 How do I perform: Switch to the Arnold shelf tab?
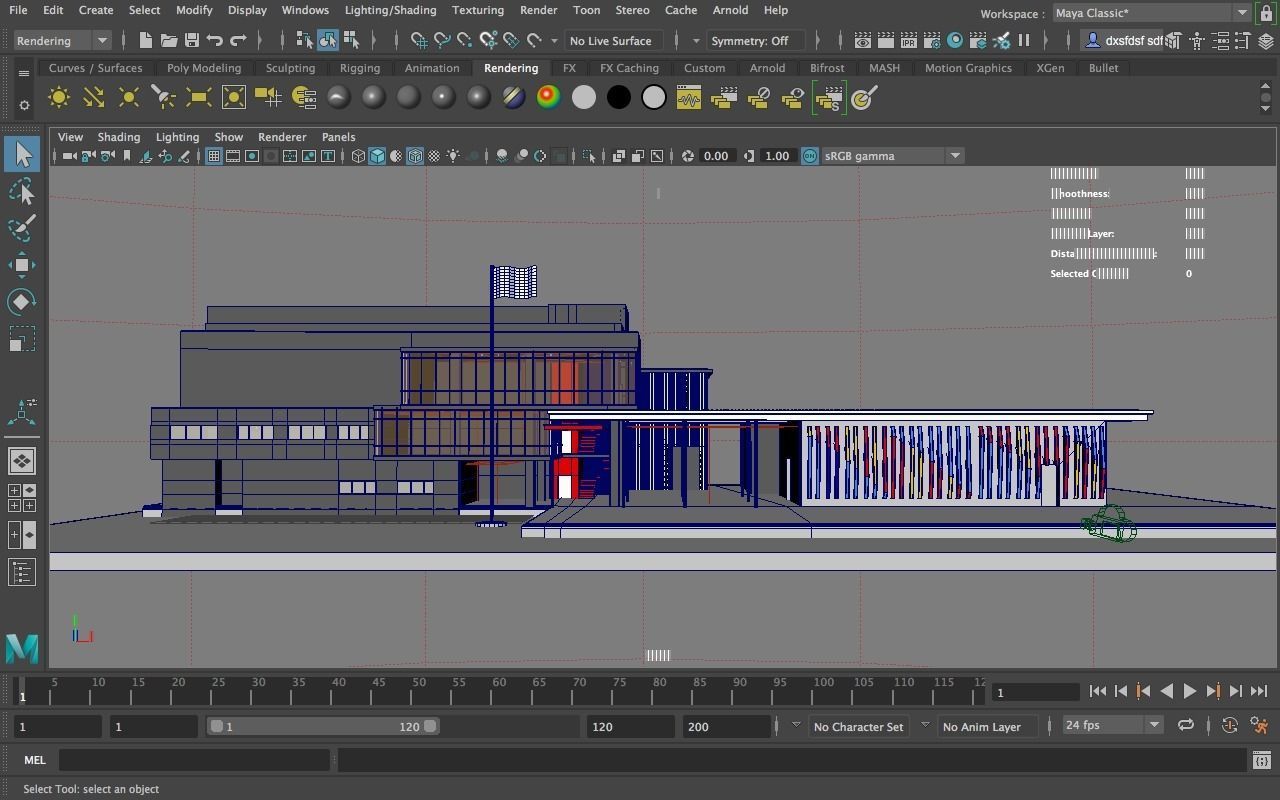click(767, 68)
